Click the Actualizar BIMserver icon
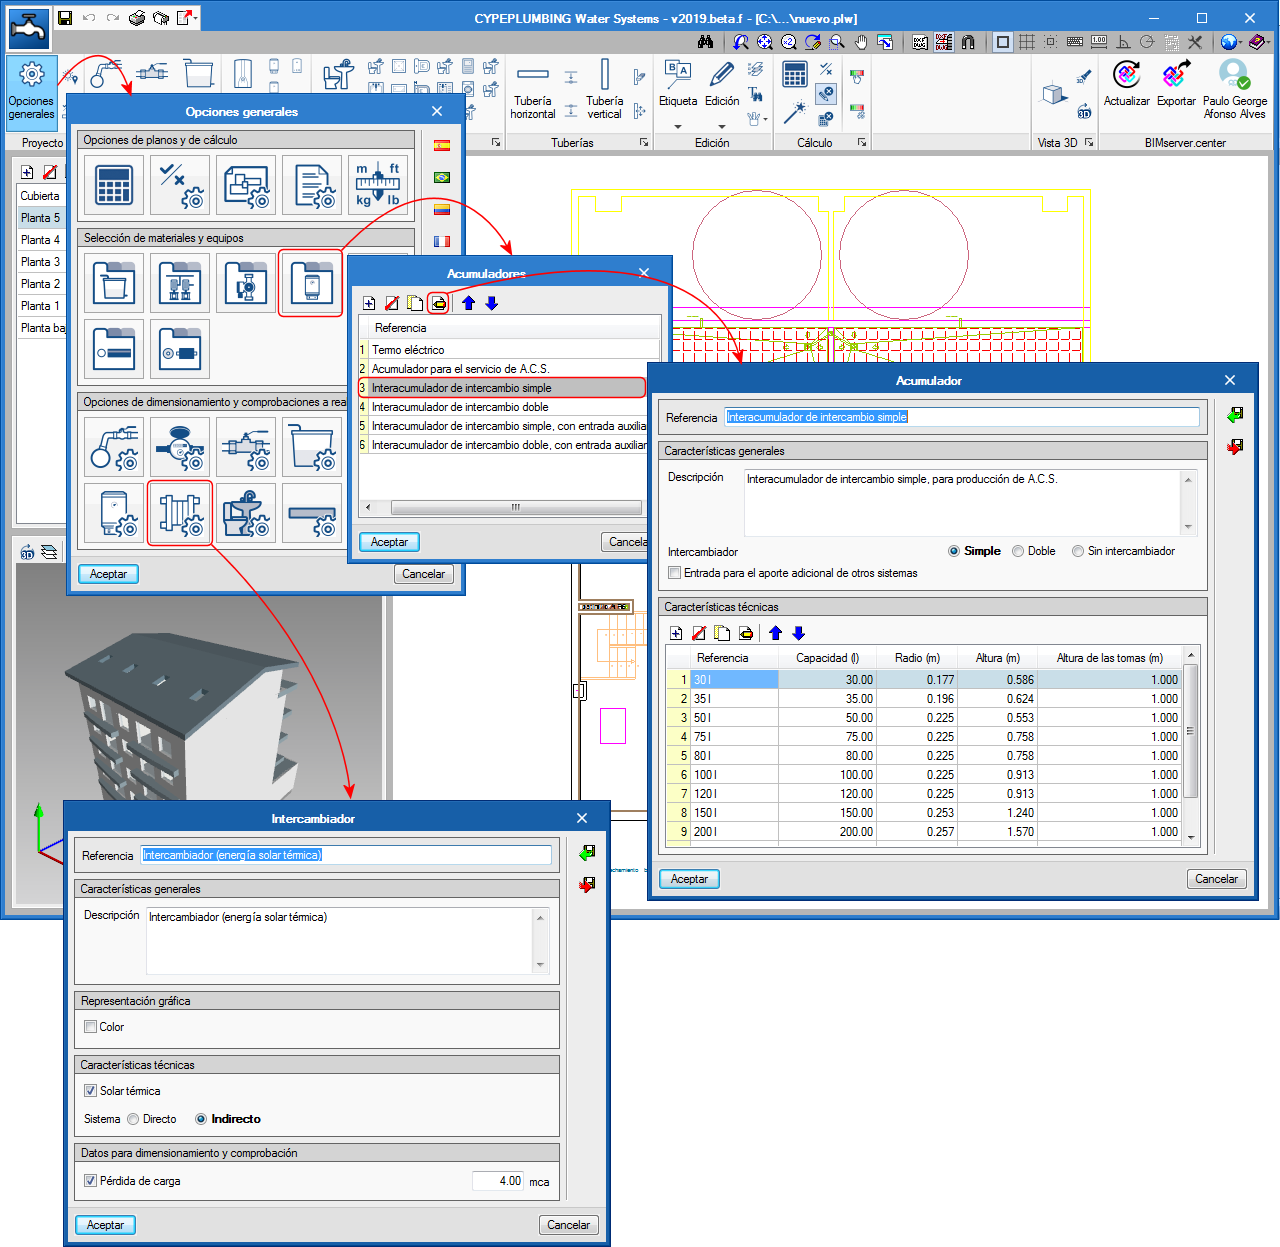The height and width of the screenshot is (1247, 1280). tap(1127, 83)
